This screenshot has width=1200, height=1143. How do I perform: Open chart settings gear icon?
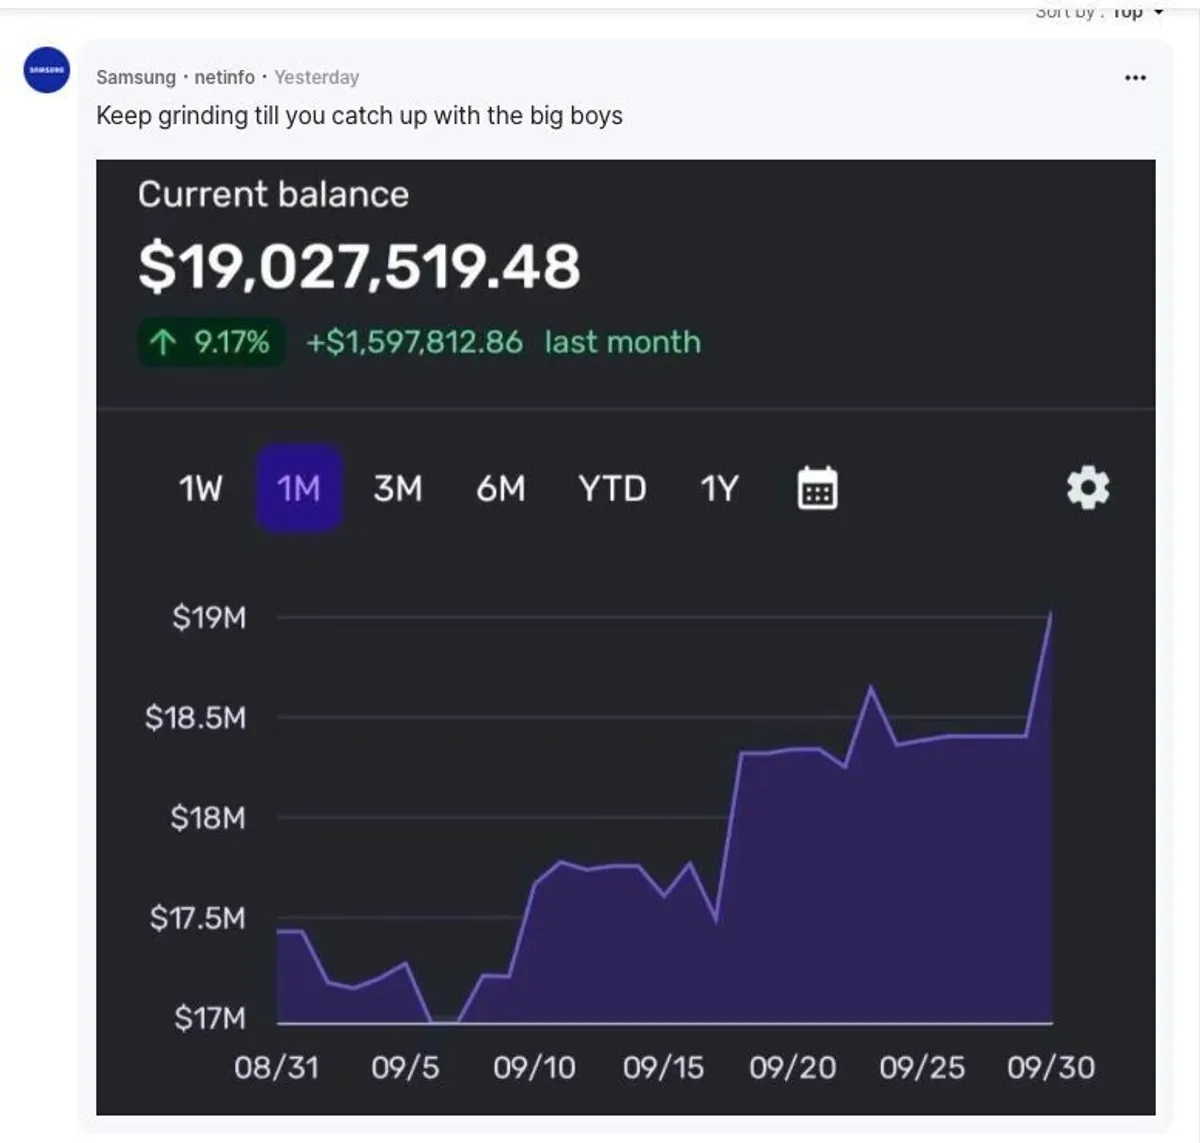coord(1088,489)
